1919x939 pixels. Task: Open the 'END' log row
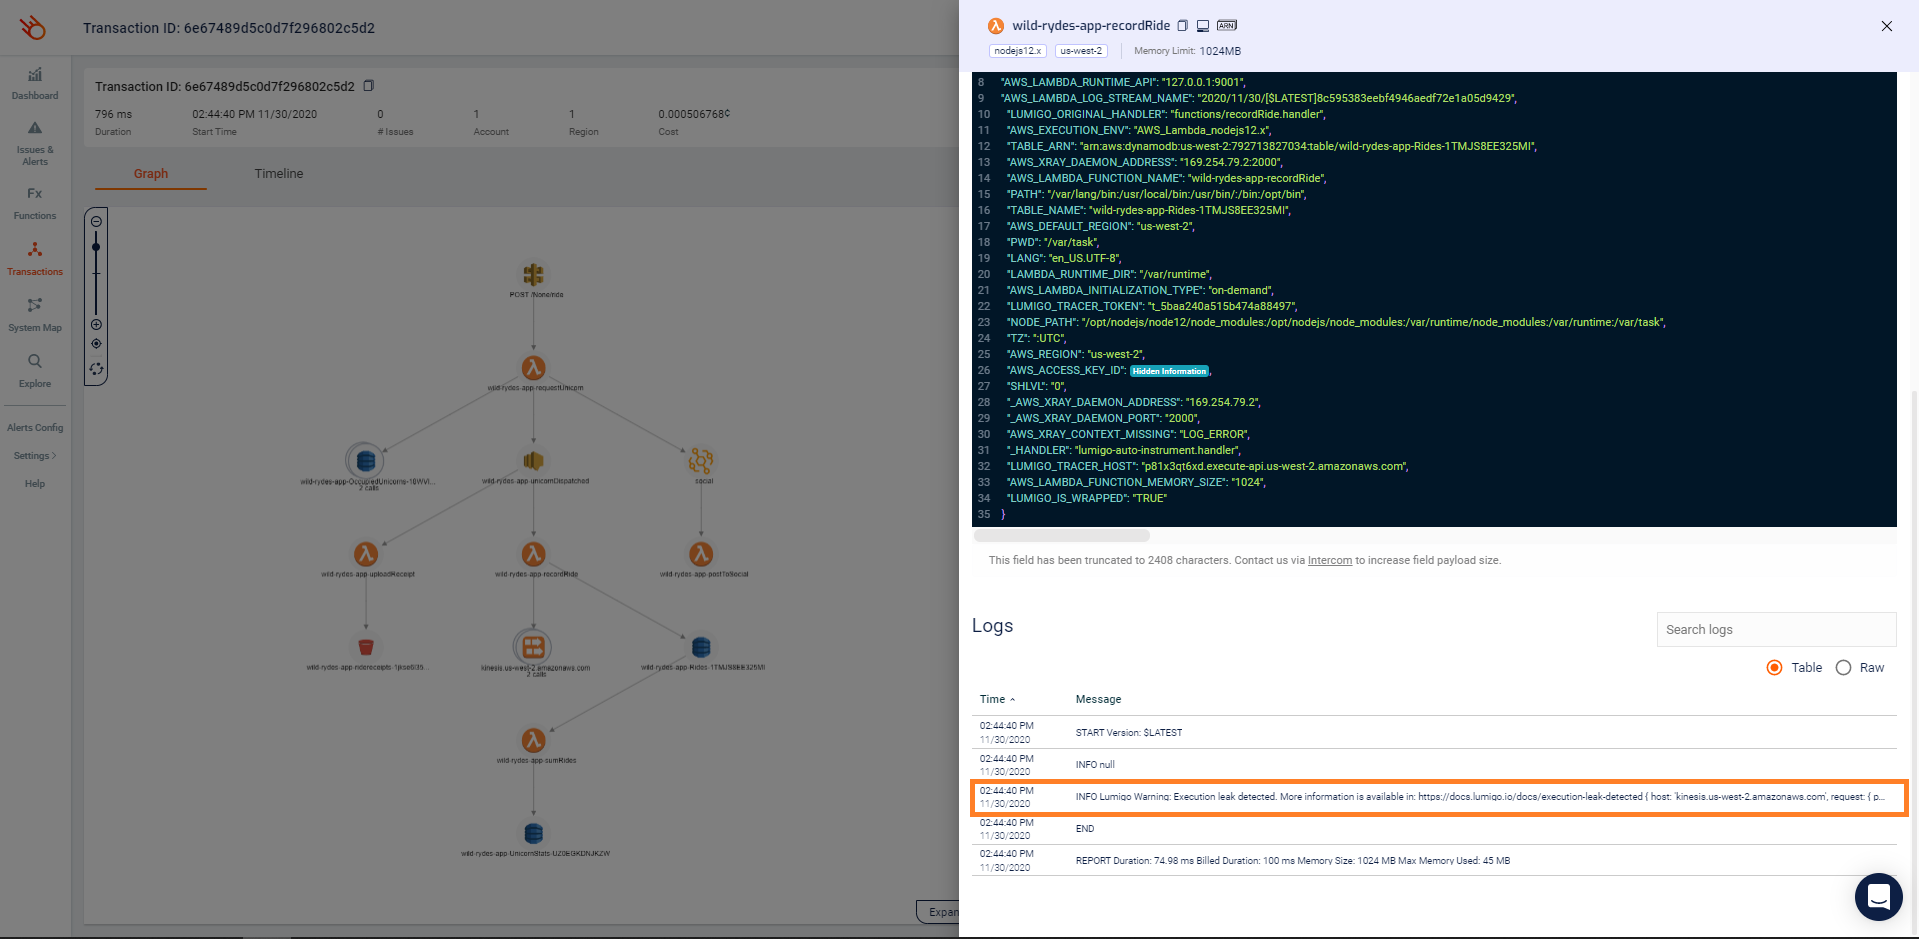(x=1434, y=829)
